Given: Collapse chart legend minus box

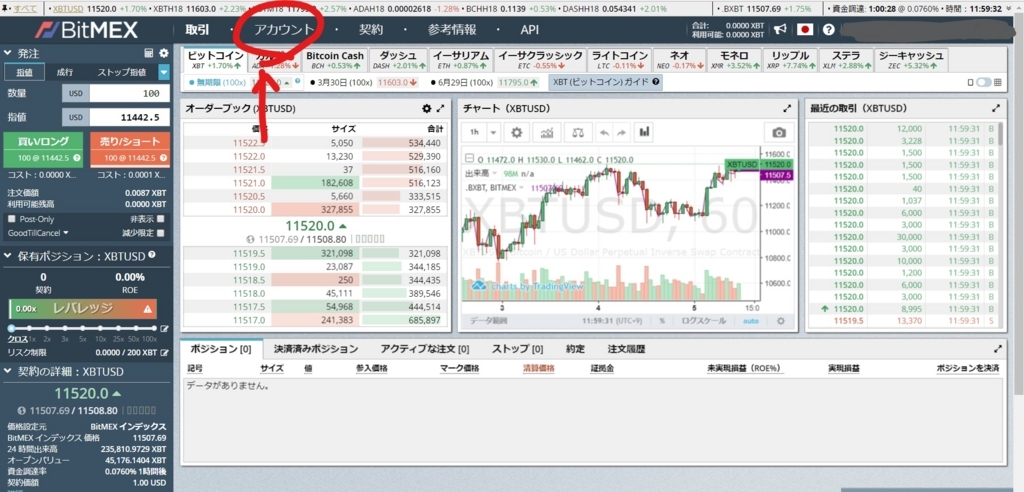Looking at the screenshot, I should (x=468, y=159).
